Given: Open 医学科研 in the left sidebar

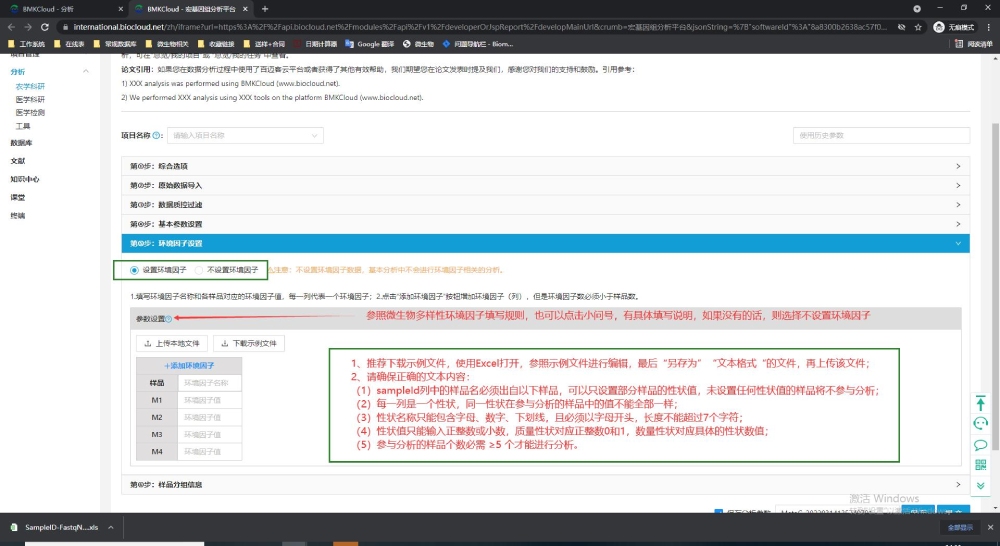Looking at the screenshot, I should tap(30, 100).
